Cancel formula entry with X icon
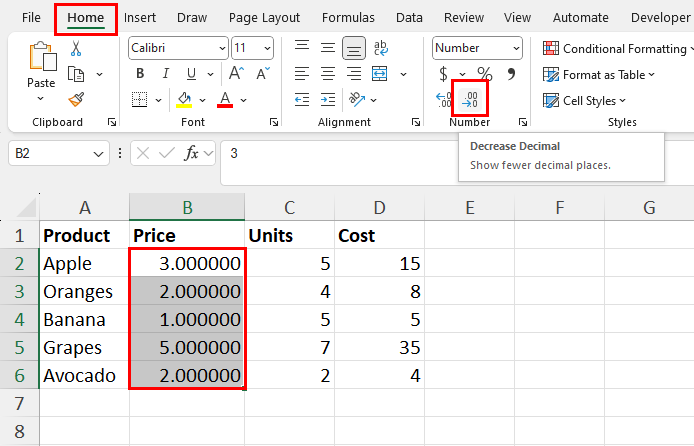 [x=143, y=154]
